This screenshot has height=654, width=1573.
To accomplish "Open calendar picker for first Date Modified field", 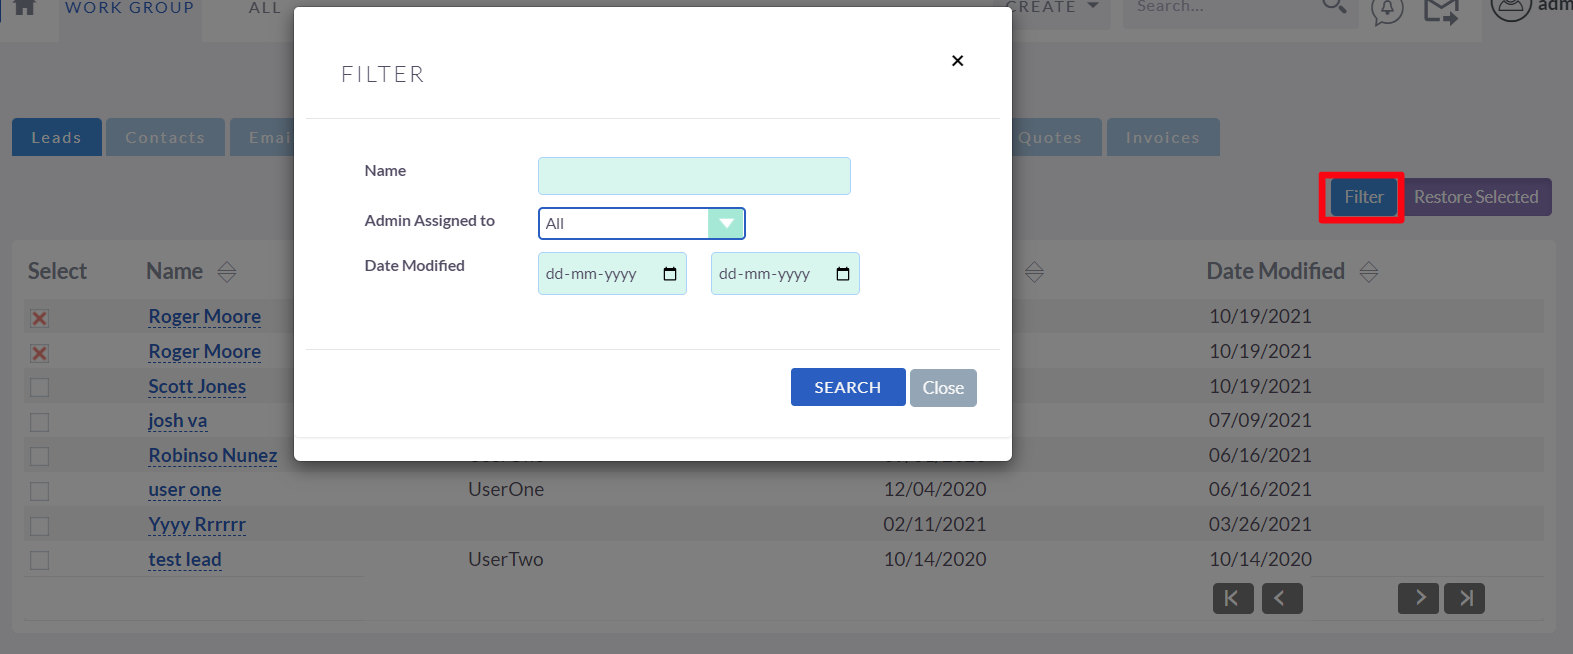I will tap(670, 274).
